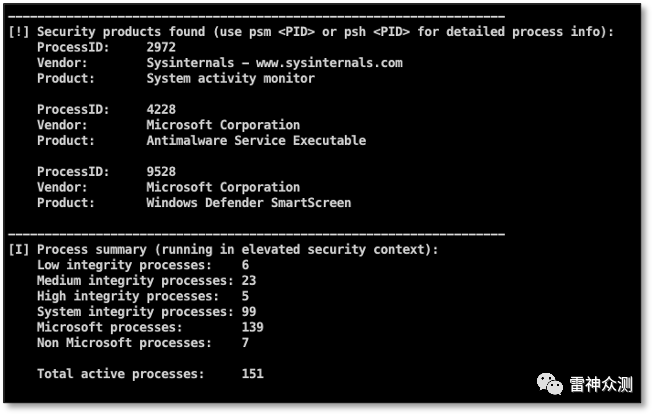
Task: Click the [I] info marker
Action: pos(17,249)
